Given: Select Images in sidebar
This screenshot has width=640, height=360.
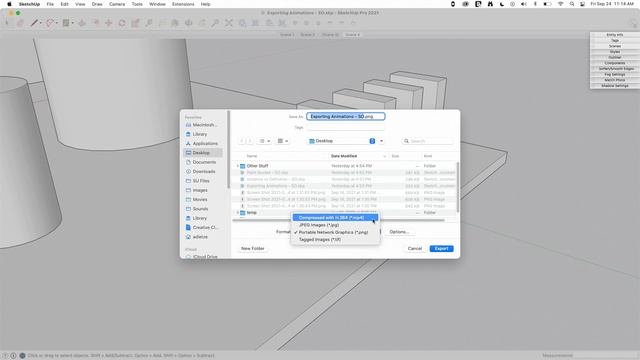Looking at the screenshot, I should tap(203, 190).
